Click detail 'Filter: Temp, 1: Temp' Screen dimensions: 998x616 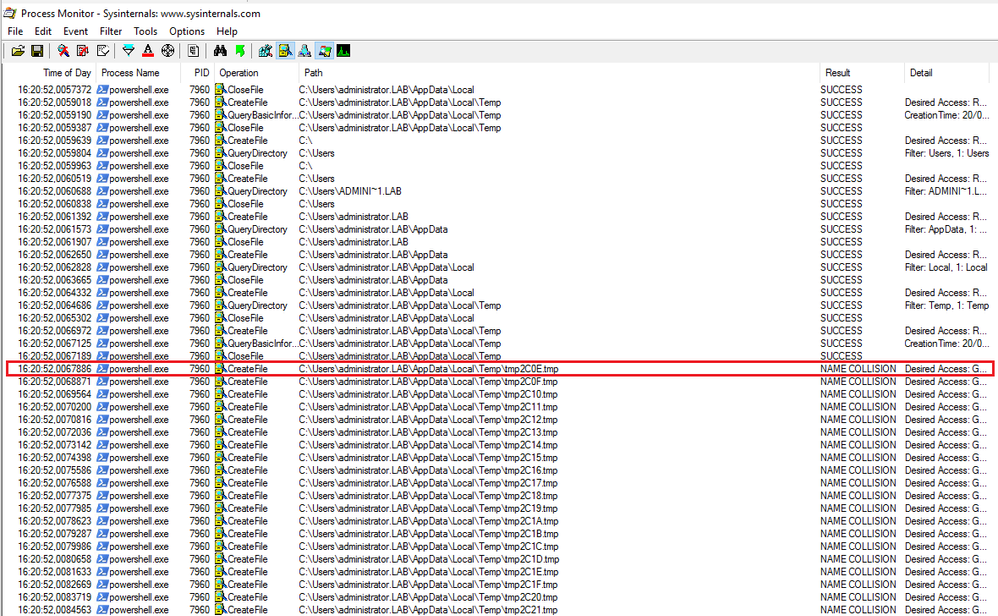(x=947, y=305)
